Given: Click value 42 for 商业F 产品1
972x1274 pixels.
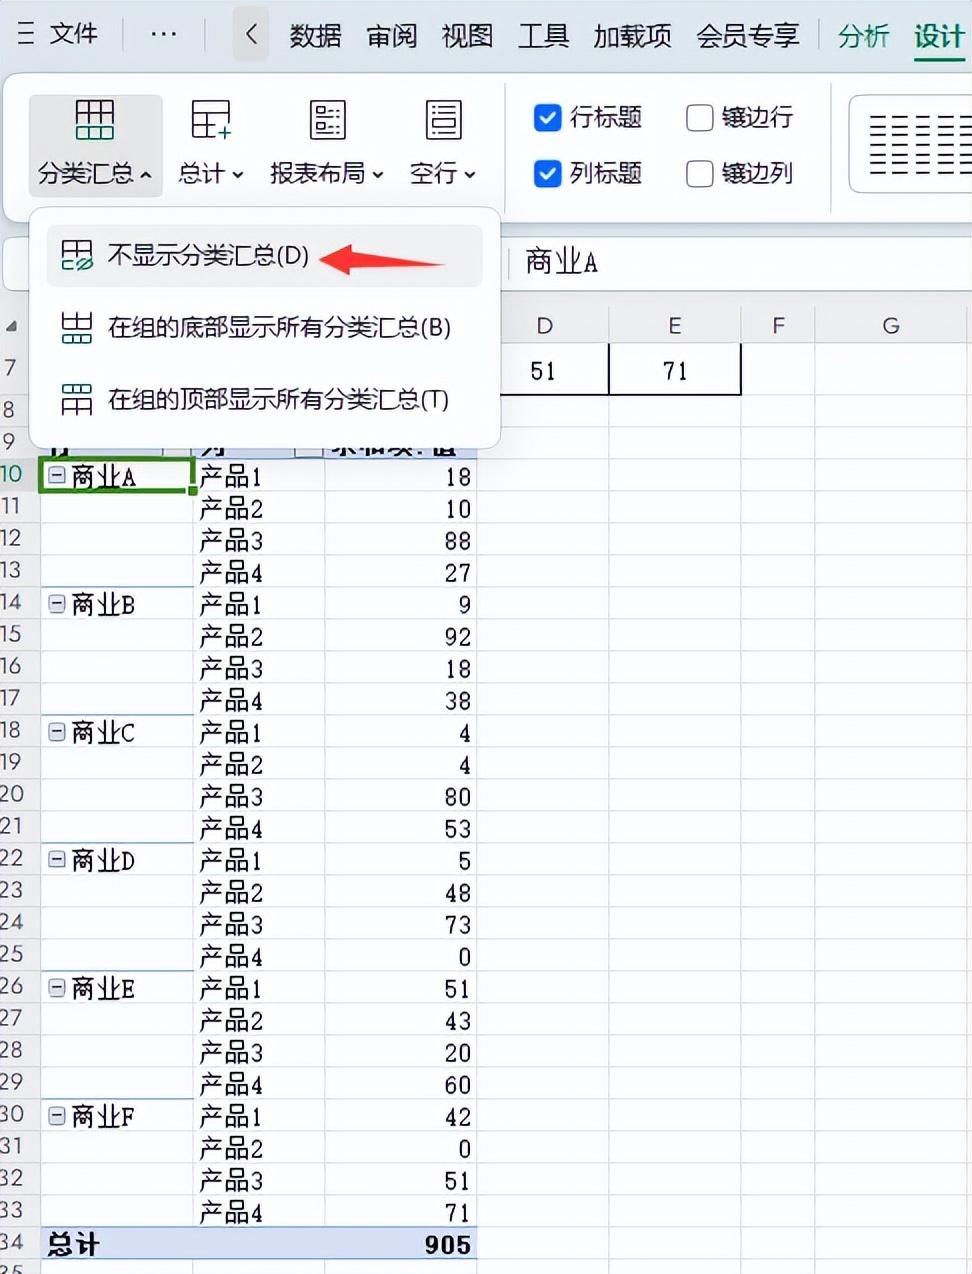Looking at the screenshot, I should [401, 1117].
